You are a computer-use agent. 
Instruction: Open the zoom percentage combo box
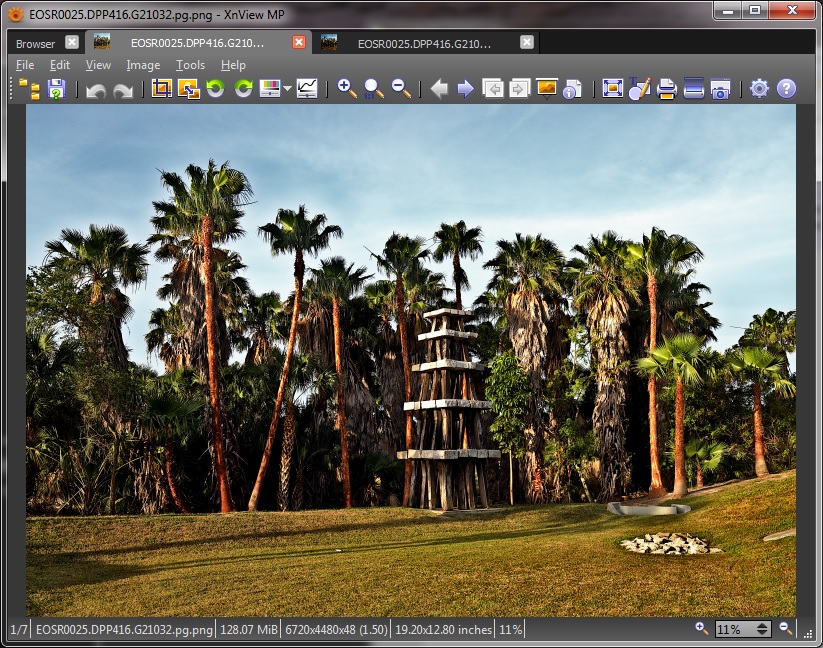[734, 629]
